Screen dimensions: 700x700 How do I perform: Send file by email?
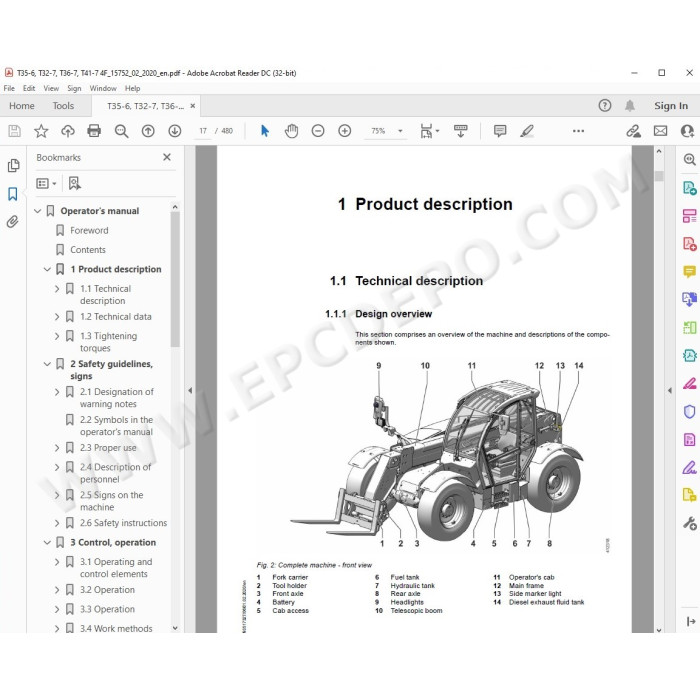click(660, 131)
